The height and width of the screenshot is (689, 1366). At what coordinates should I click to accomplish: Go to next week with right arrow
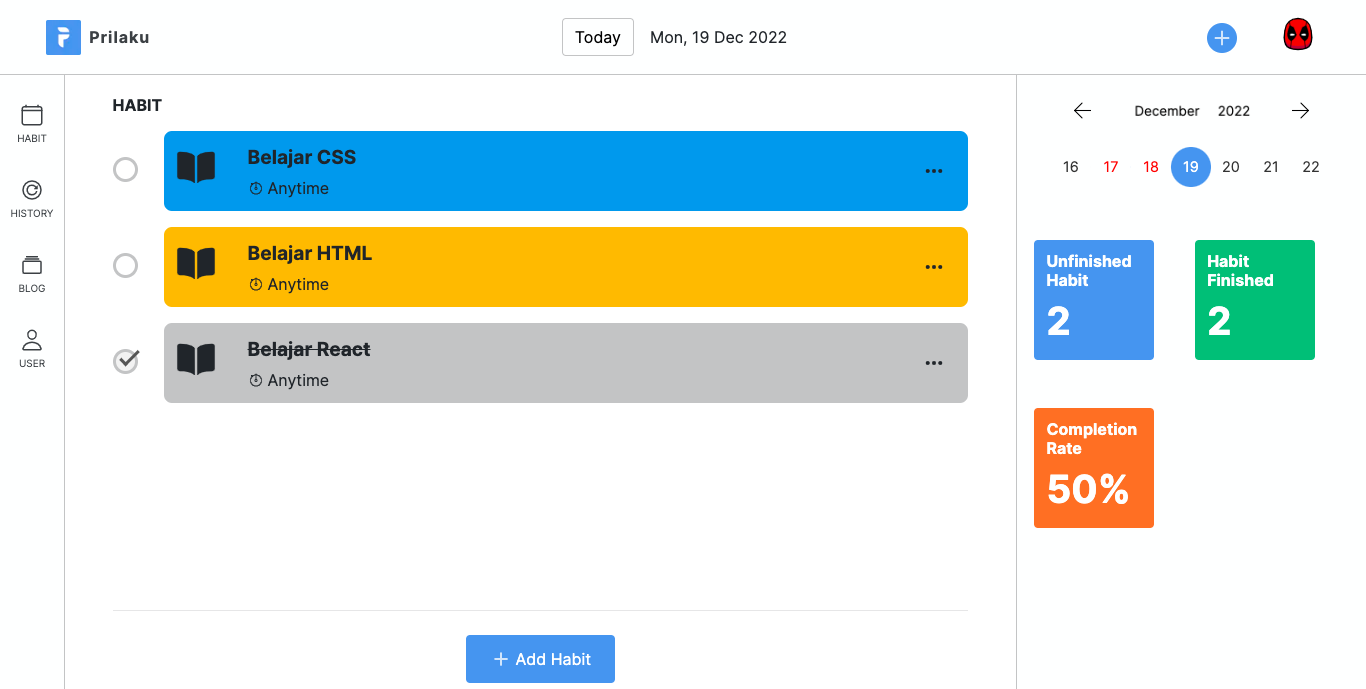(1300, 111)
